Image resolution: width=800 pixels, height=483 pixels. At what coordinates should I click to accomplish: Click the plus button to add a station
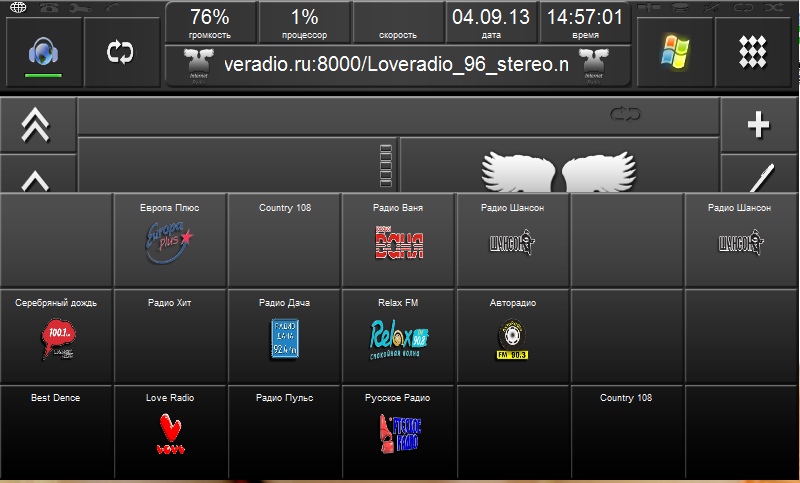pos(759,125)
